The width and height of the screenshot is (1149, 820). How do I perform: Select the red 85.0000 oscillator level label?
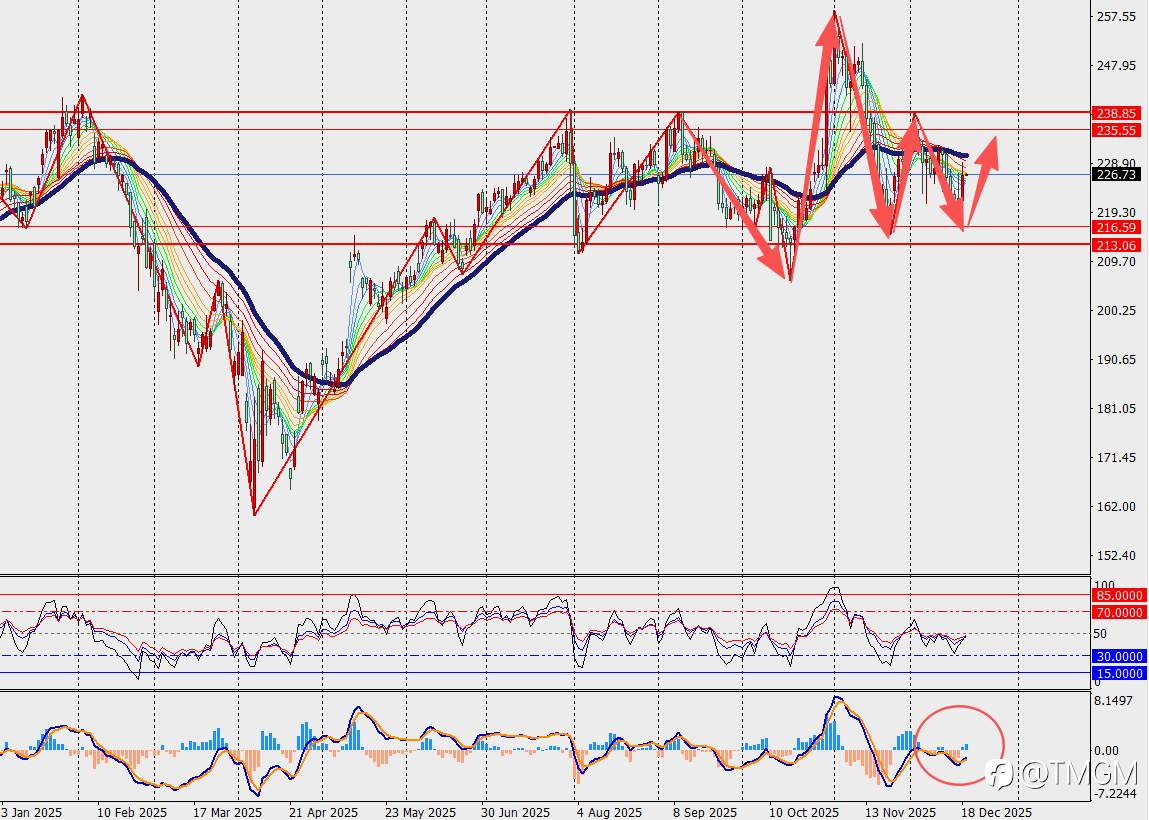(1118, 596)
